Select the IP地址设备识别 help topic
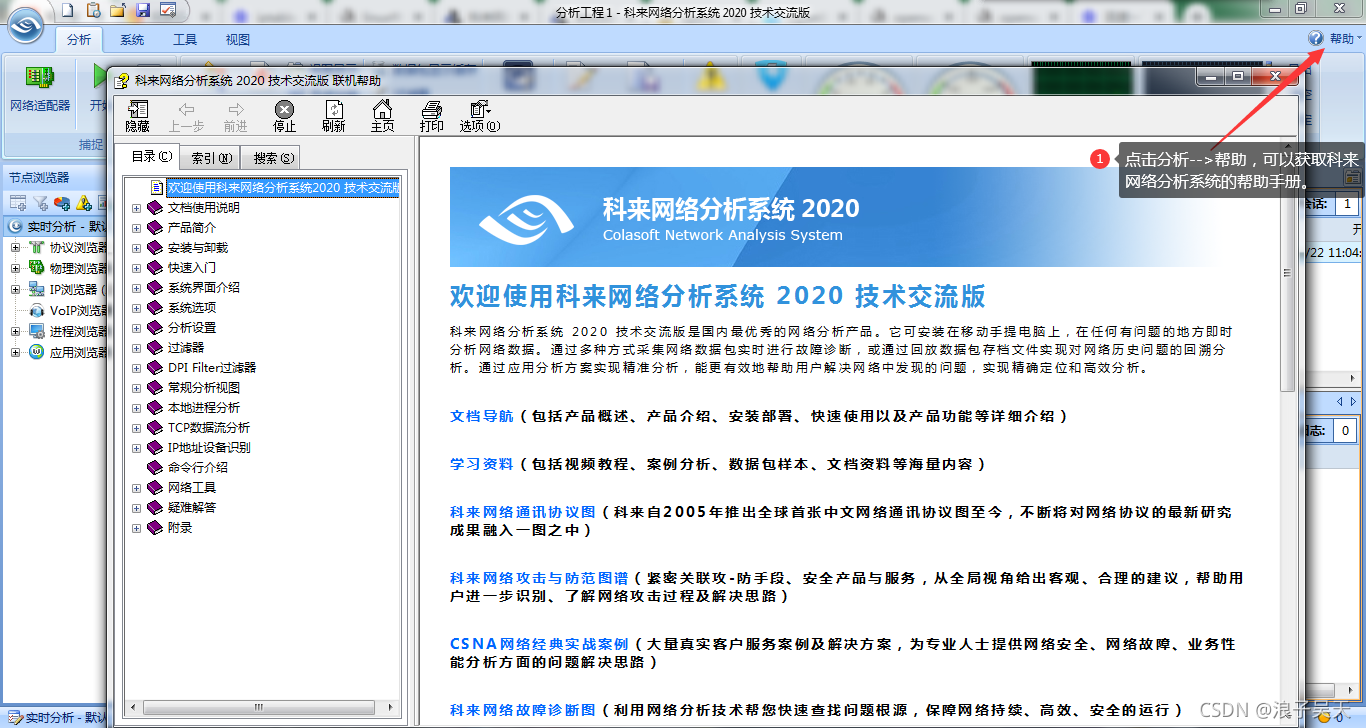This screenshot has height=728, width=1366. (208, 448)
